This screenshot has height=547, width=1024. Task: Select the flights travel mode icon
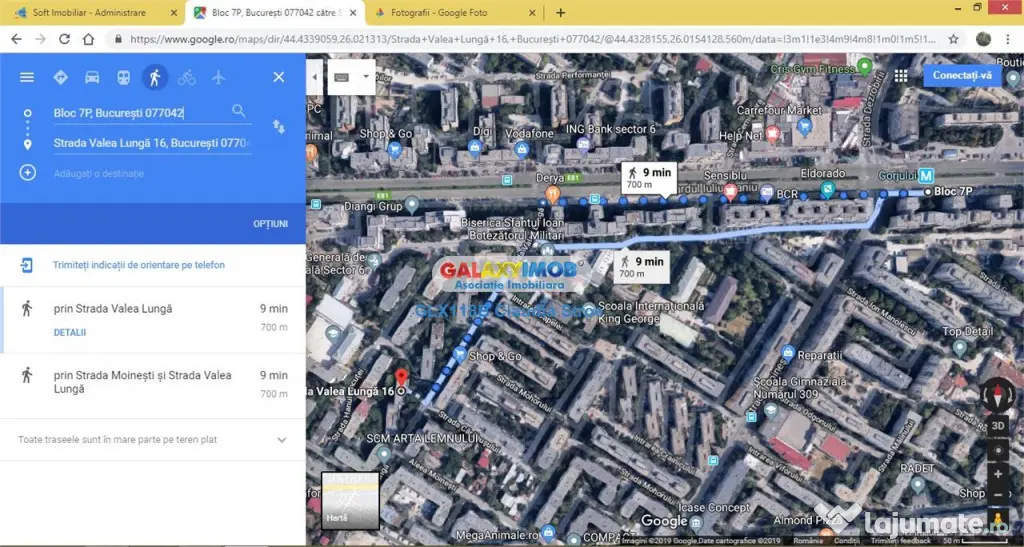point(218,78)
